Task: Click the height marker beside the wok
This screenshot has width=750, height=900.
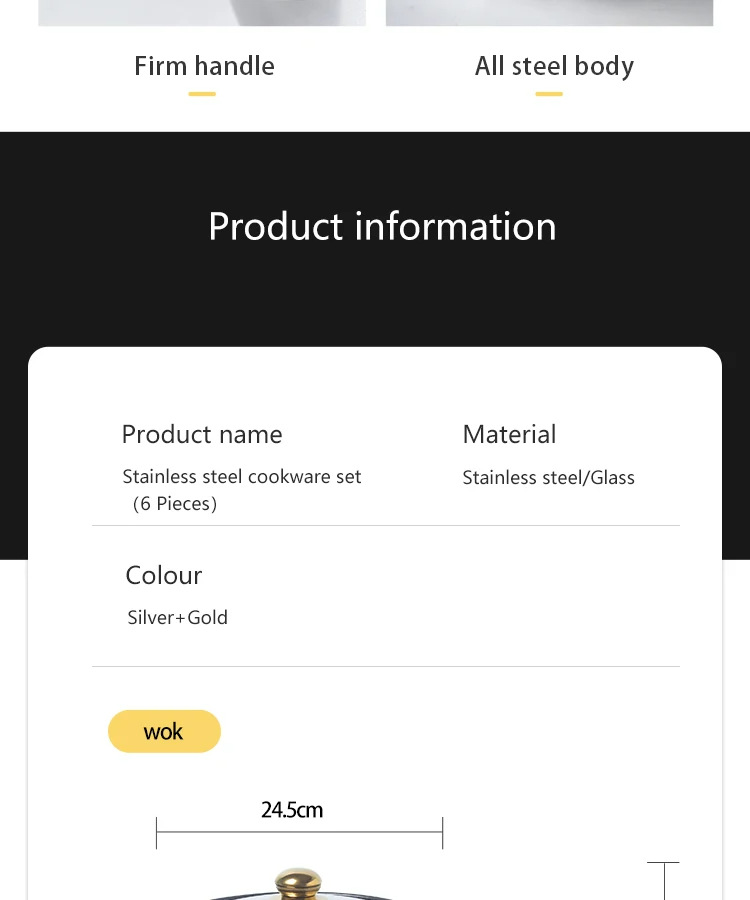Action: coord(663,878)
